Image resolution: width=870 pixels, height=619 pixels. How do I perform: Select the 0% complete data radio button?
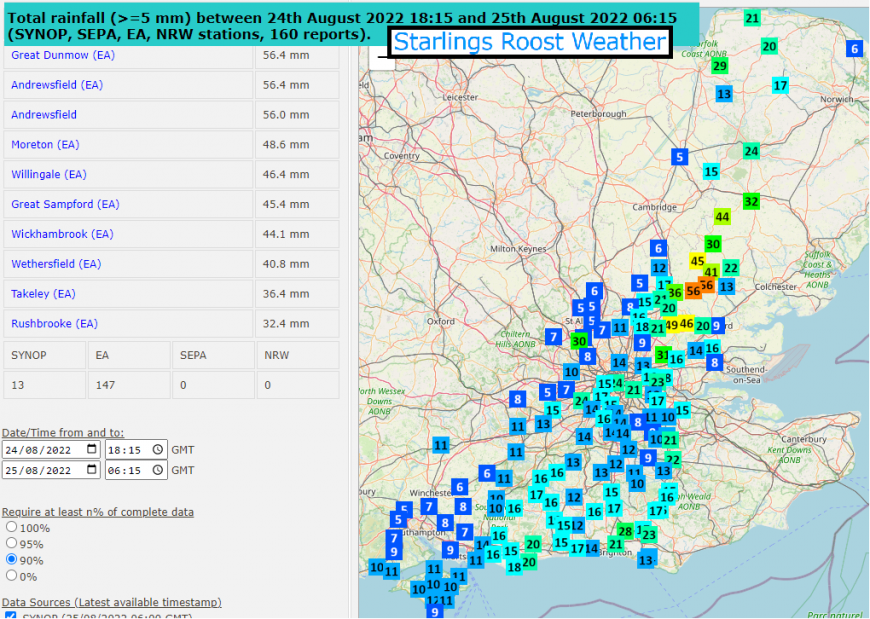[10, 577]
